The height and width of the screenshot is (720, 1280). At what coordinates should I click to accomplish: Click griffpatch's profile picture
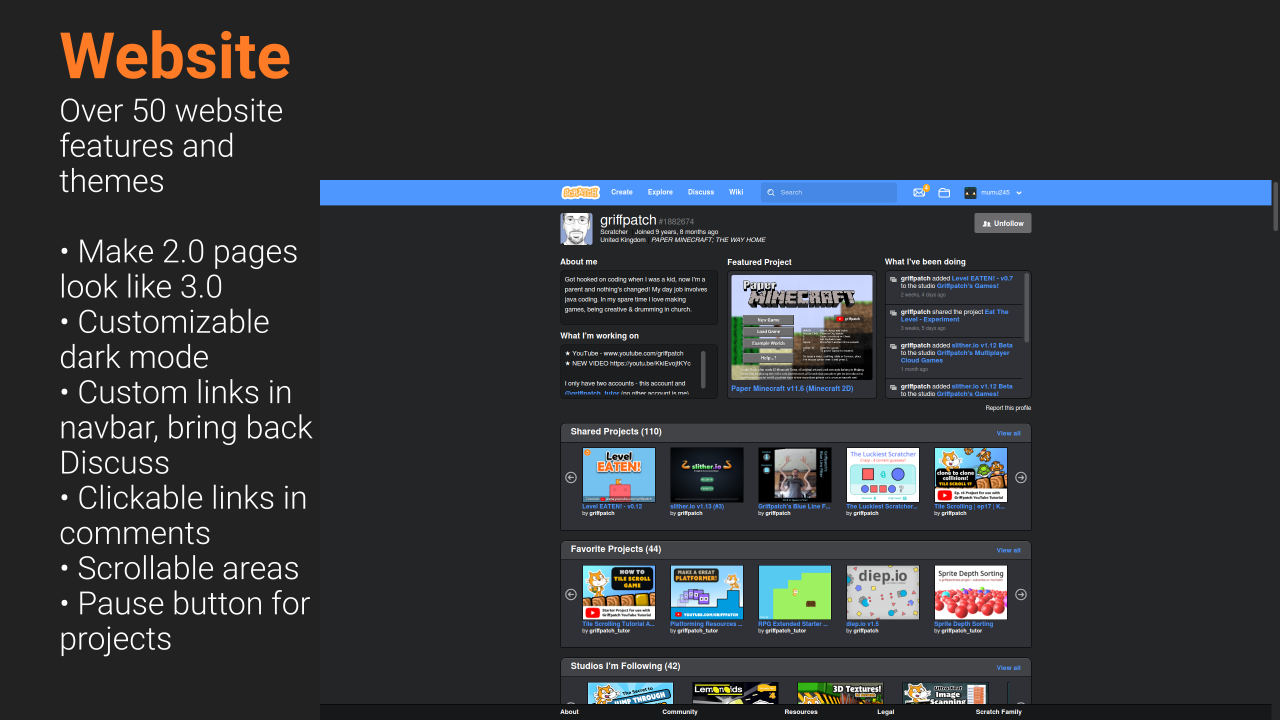tap(576, 228)
